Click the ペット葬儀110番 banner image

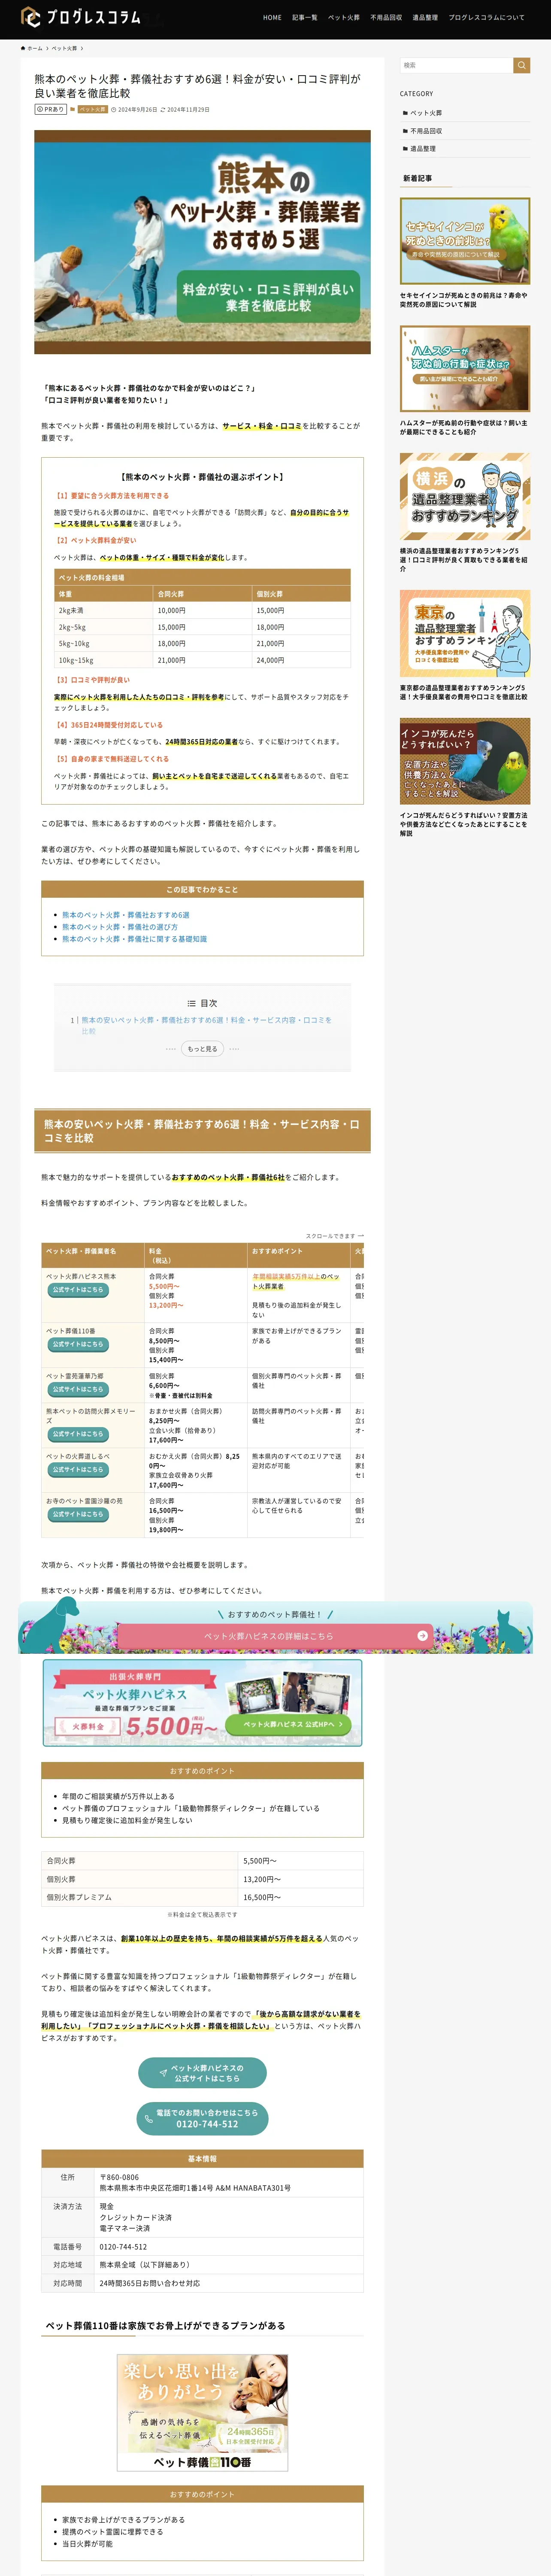pyautogui.click(x=202, y=2412)
